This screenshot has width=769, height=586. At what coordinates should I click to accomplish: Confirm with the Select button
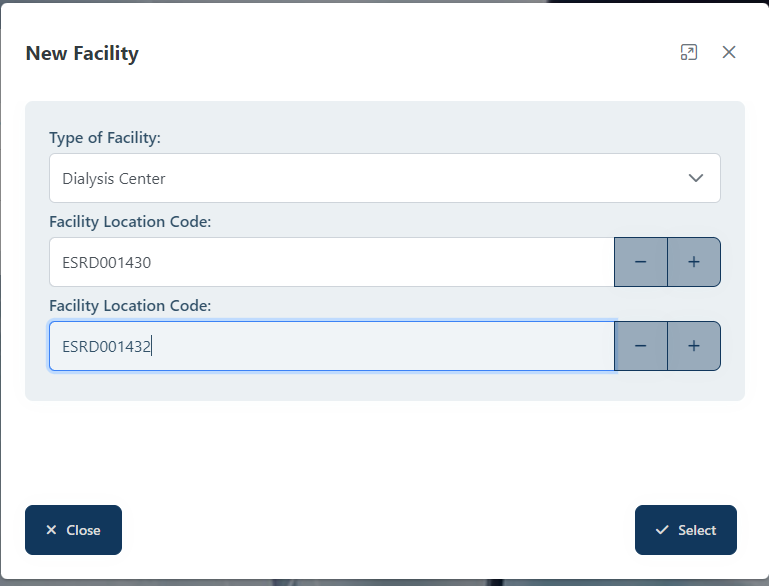(686, 530)
